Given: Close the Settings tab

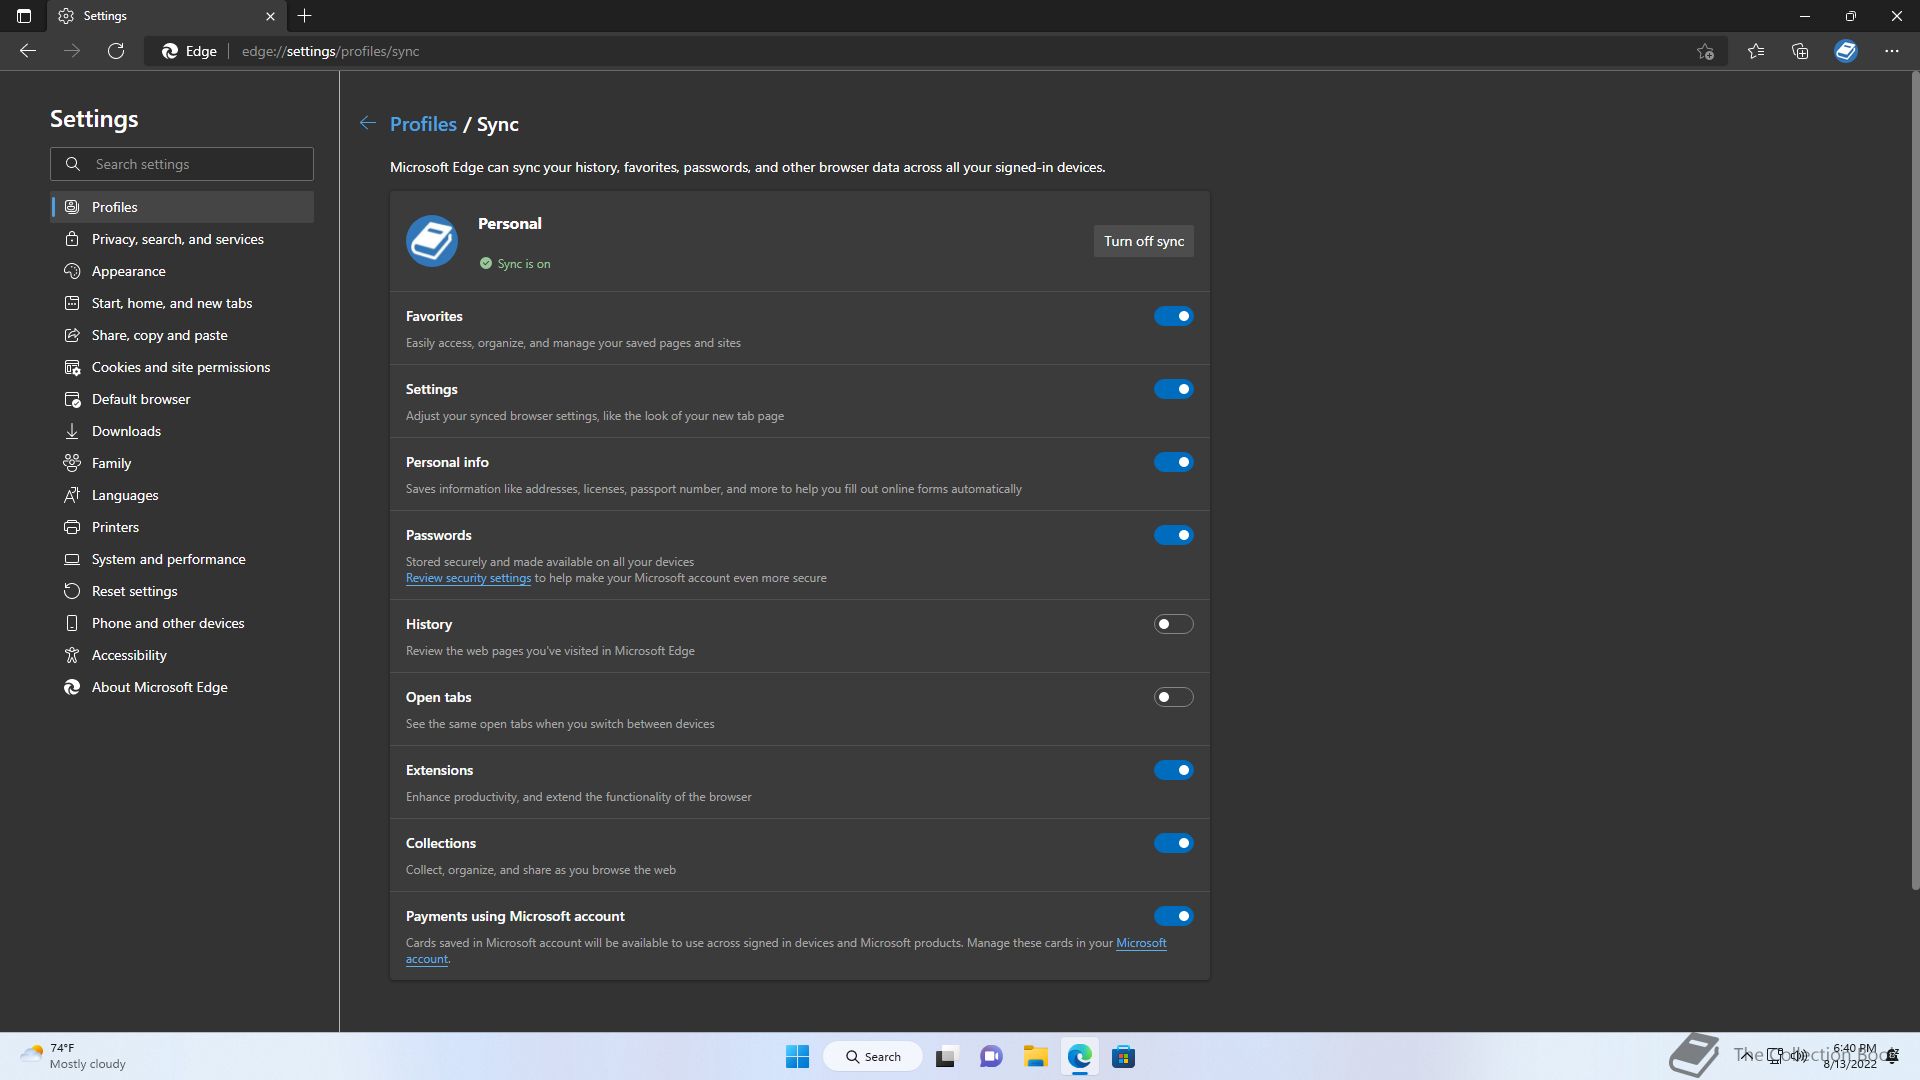Looking at the screenshot, I should click(x=270, y=16).
